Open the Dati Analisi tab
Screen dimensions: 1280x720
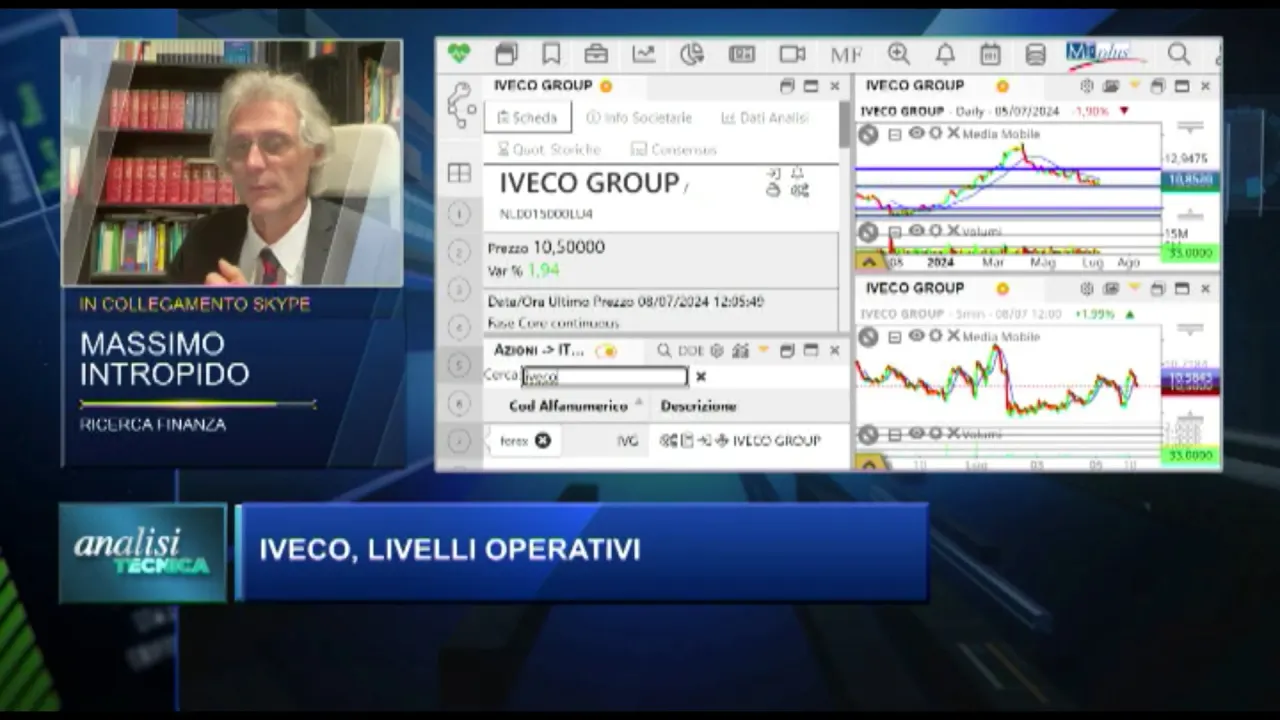click(765, 117)
